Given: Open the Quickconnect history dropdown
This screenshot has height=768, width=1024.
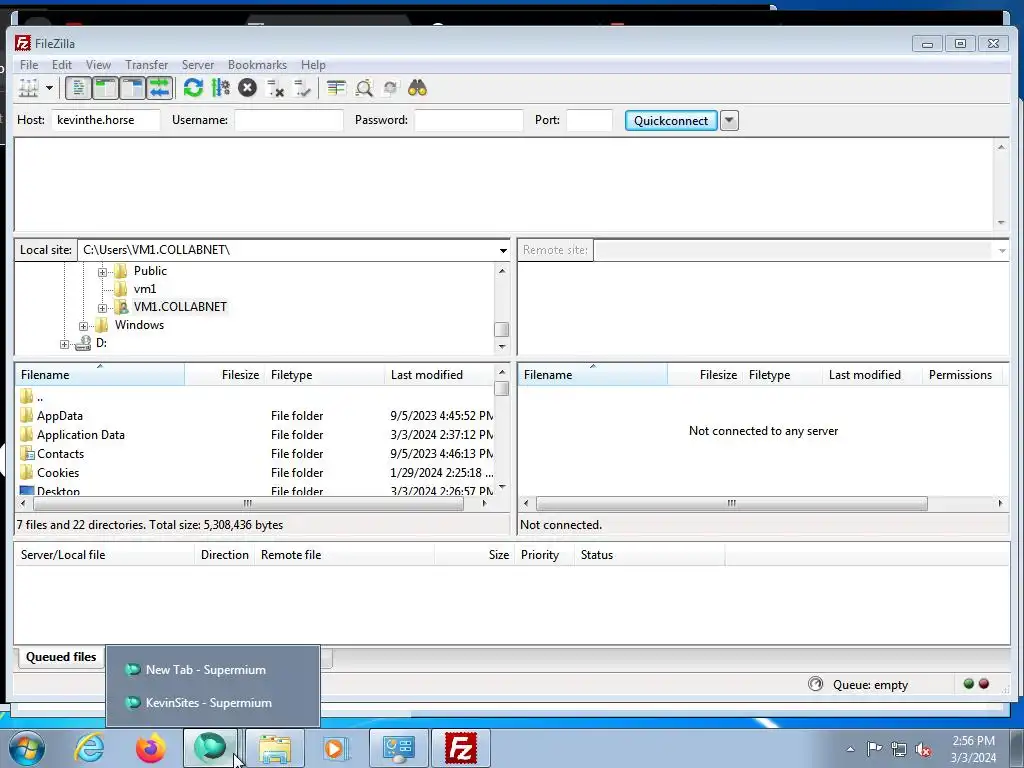Looking at the screenshot, I should 729,120.
